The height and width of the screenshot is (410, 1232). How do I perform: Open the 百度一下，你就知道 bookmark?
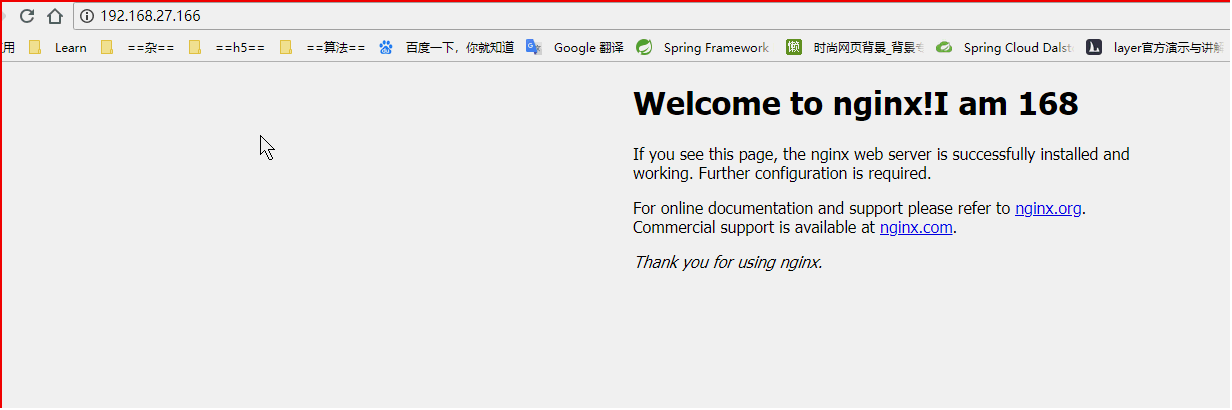[x=446, y=47]
